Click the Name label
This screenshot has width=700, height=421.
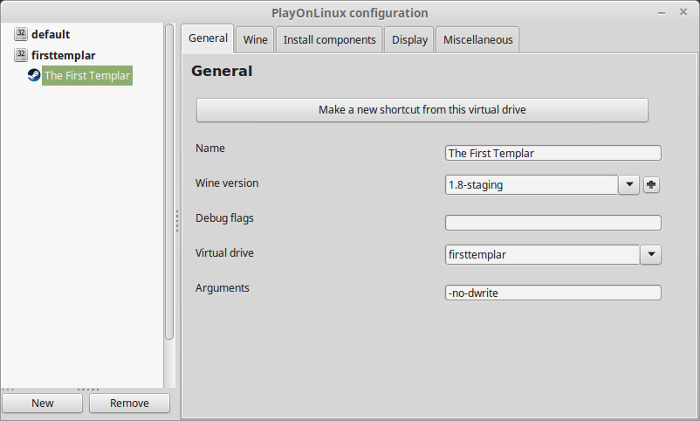(210, 148)
